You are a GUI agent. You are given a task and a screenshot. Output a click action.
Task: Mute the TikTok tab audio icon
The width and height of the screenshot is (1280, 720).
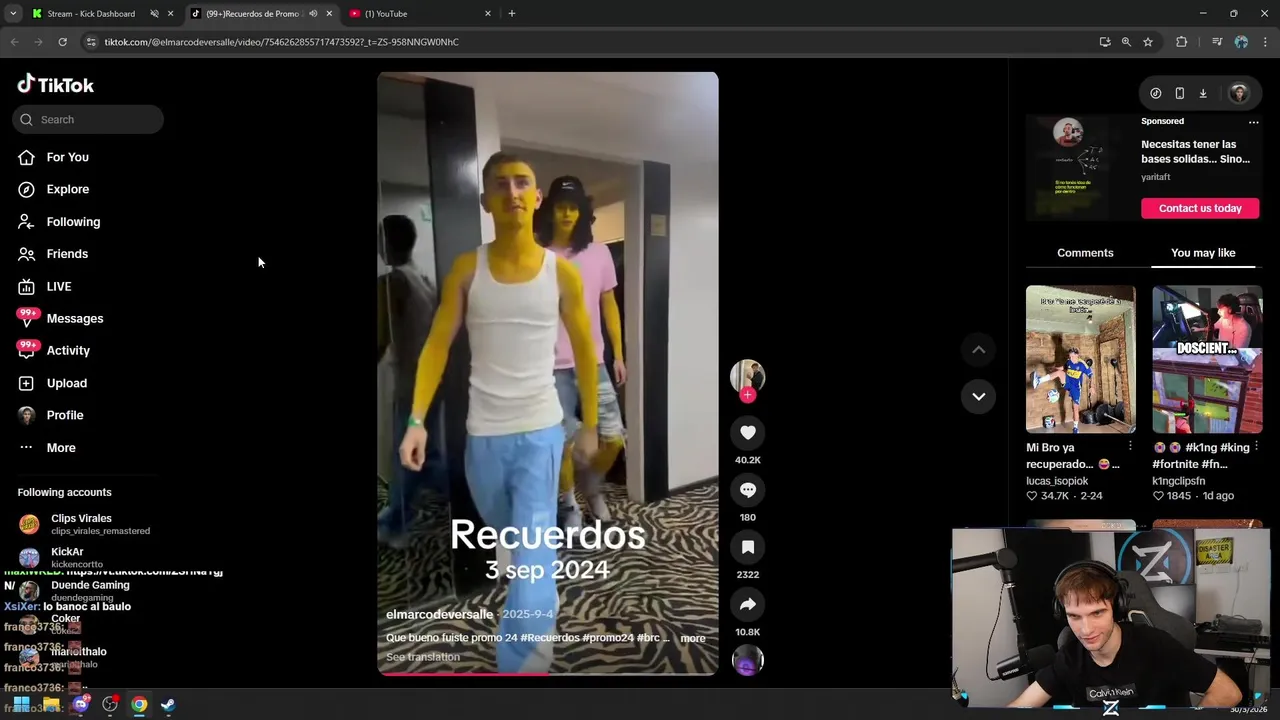pos(313,14)
